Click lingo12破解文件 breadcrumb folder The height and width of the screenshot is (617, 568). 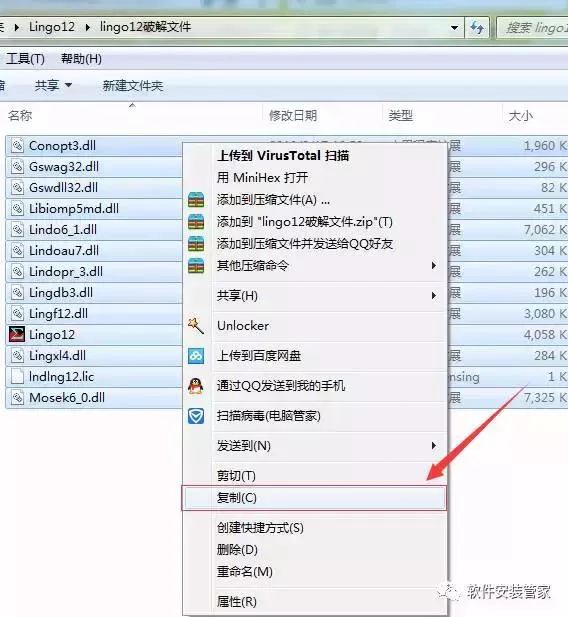pos(145,27)
